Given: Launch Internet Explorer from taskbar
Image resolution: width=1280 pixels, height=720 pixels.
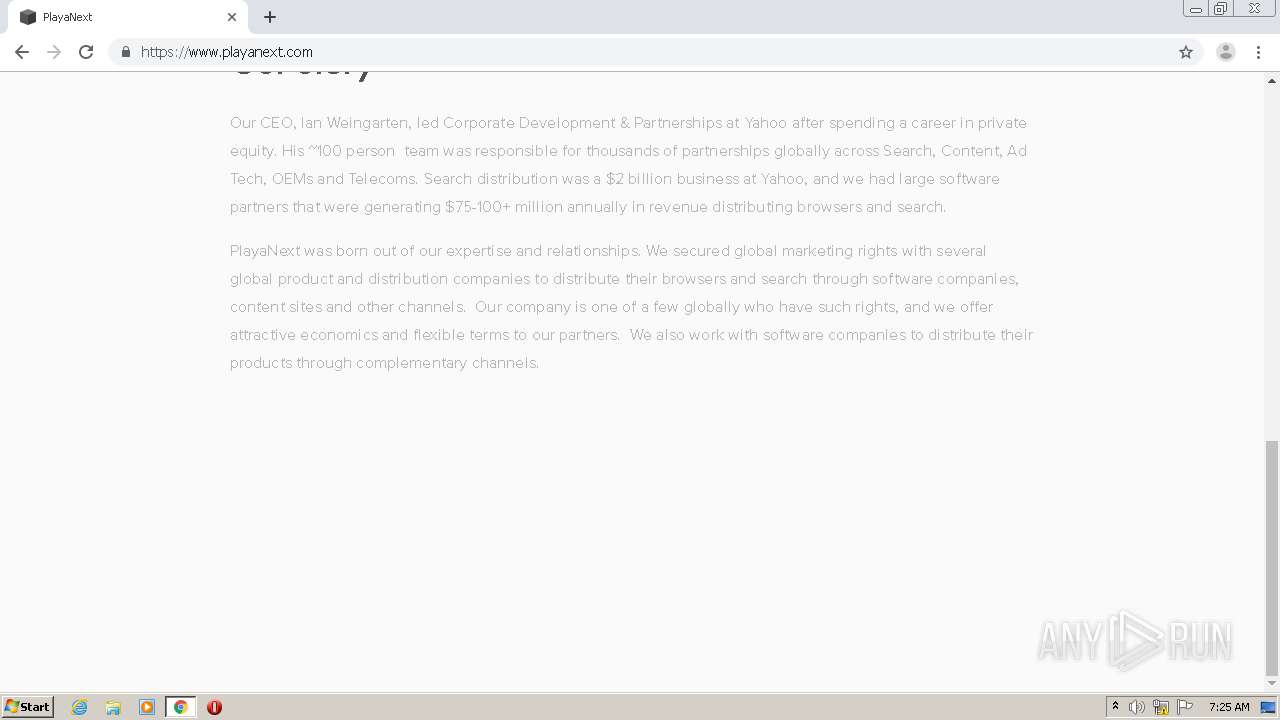Looking at the screenshot, I should coord(80,707).
